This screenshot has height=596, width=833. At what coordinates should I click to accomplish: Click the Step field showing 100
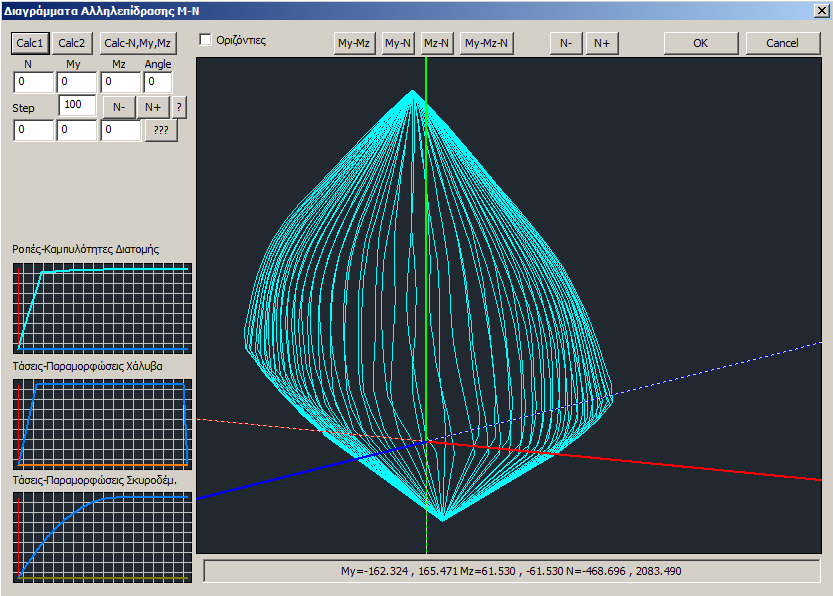pyautogui.click(x=77, y=105)
